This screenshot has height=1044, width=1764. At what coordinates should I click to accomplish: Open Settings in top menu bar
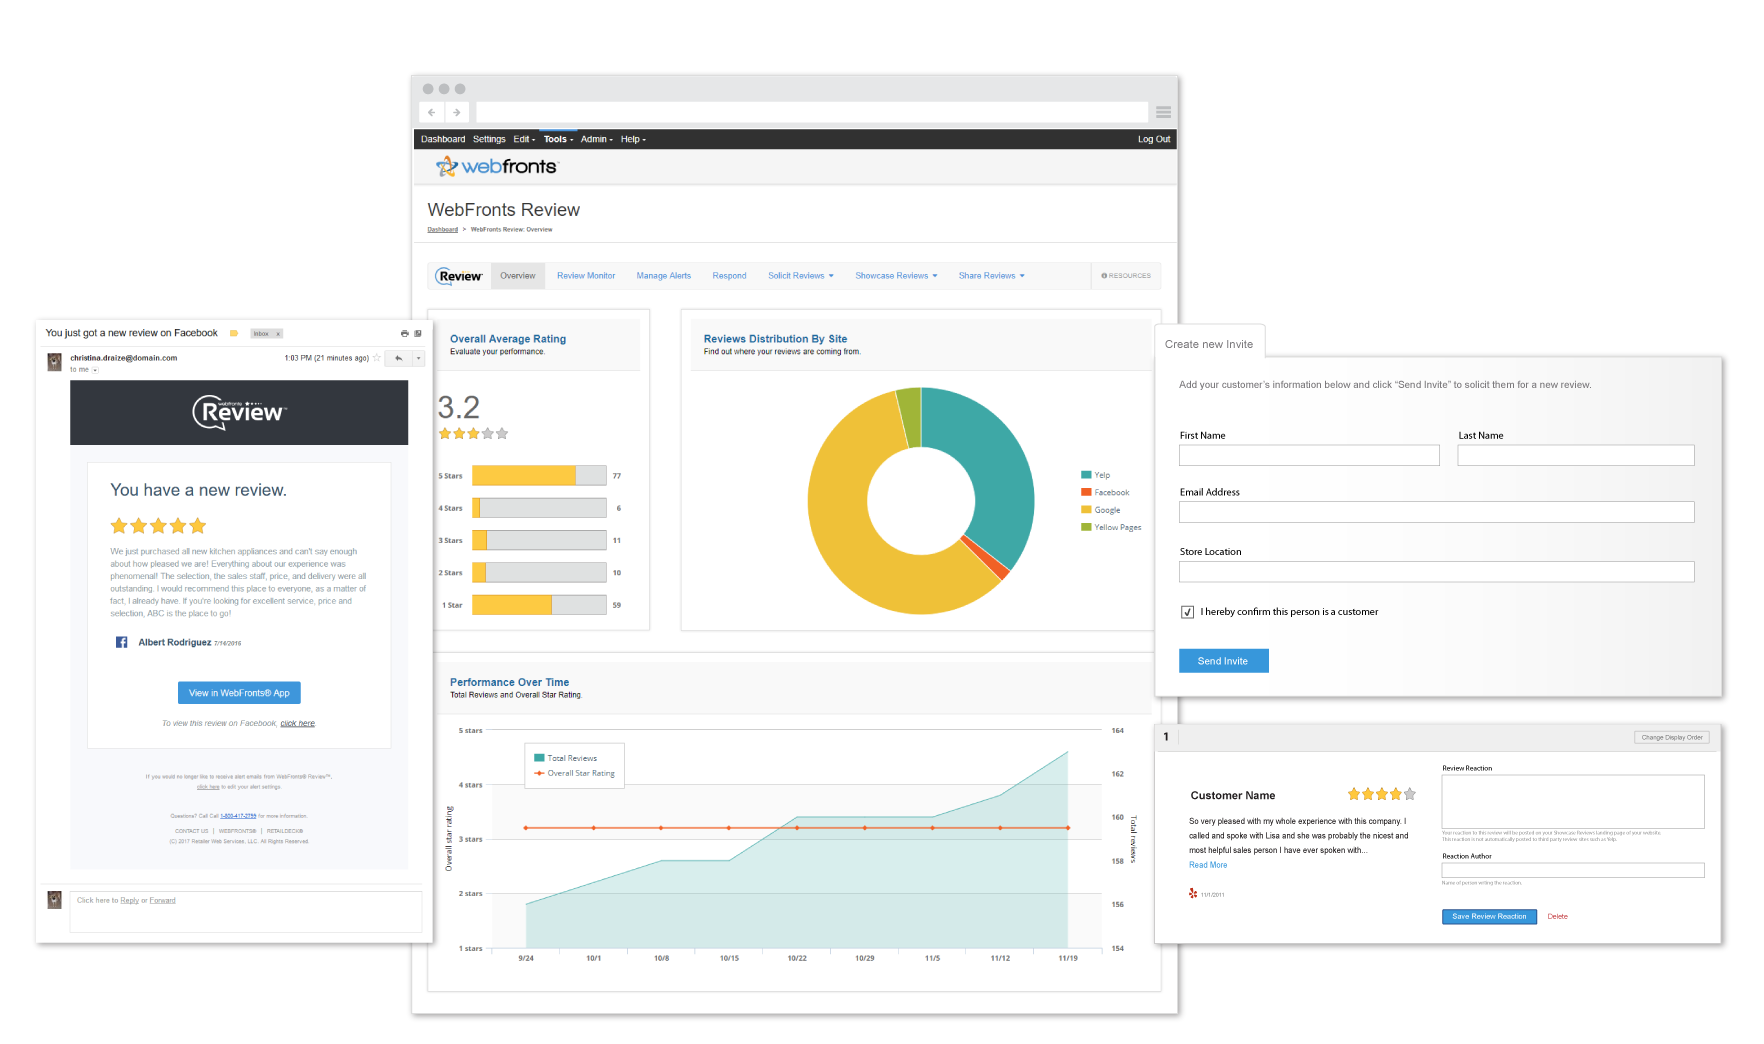pos(489,139)
